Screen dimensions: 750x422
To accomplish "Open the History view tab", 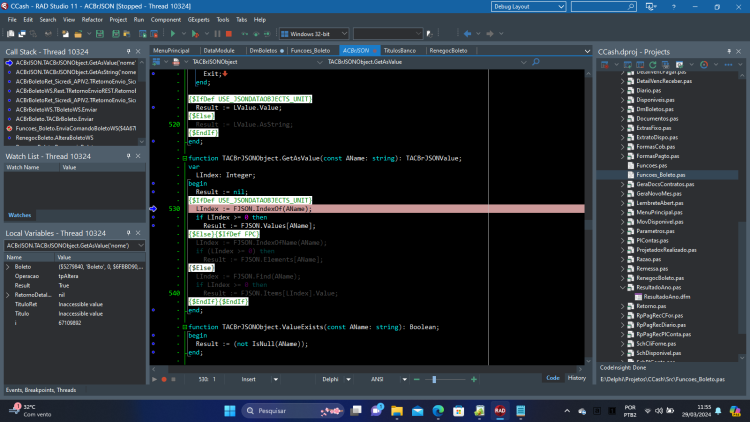I will pos(577,378).
